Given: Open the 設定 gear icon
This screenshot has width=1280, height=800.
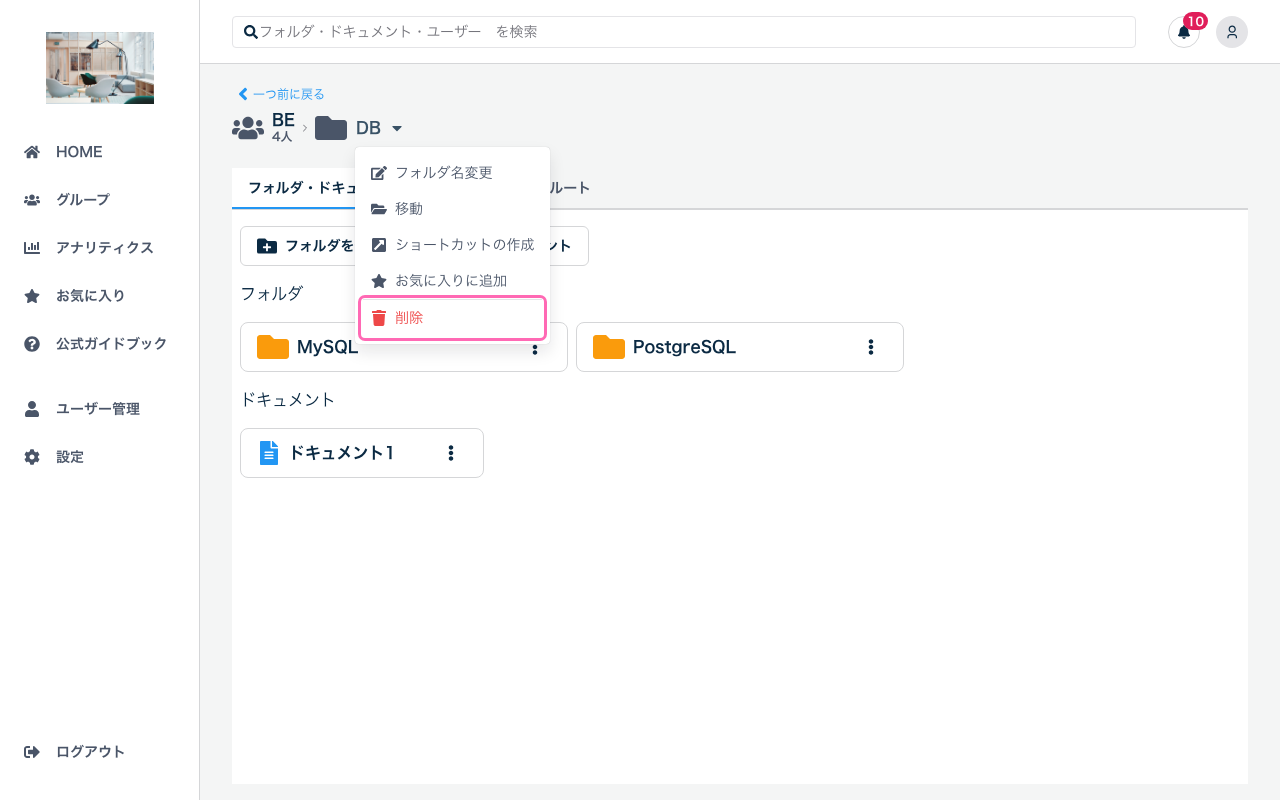Looking at the screenshot, I should point(33,456).
